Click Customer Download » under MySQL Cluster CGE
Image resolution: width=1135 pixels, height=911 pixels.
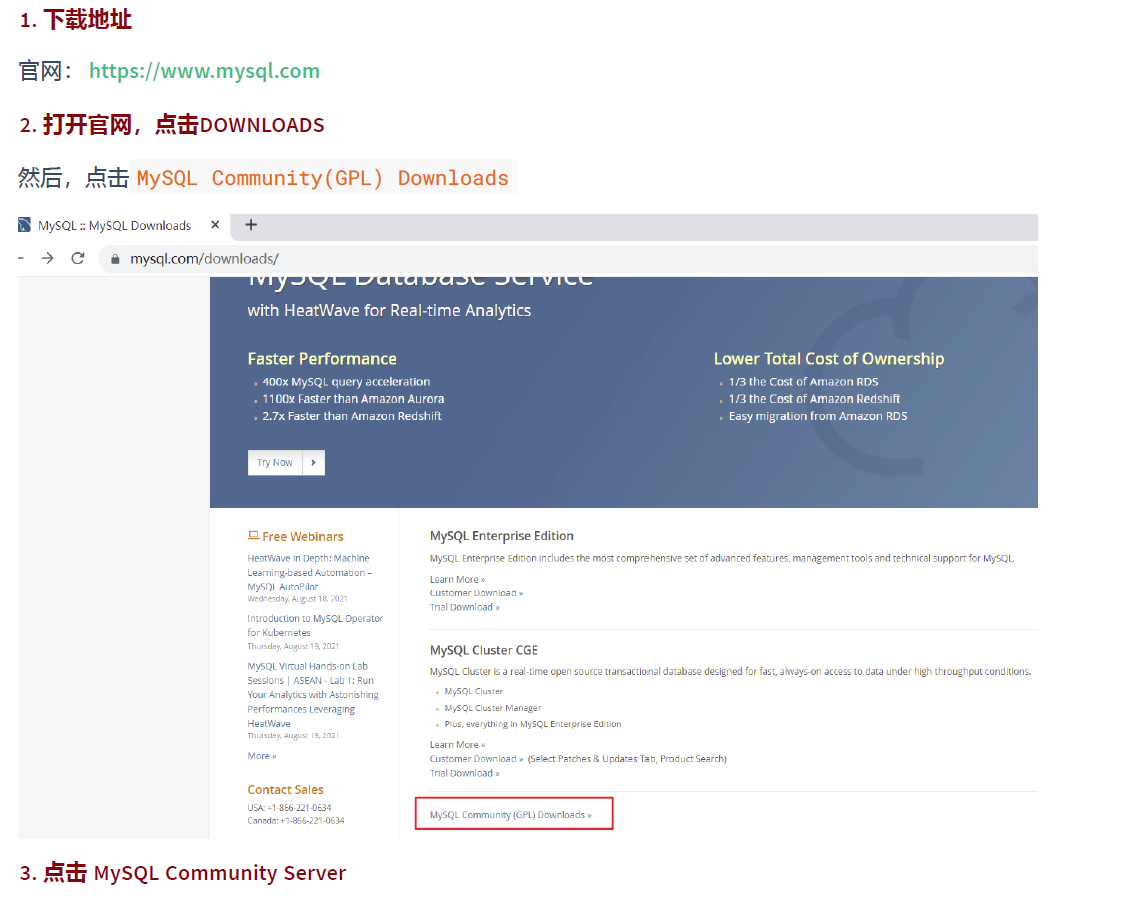[x=476, y=759]
